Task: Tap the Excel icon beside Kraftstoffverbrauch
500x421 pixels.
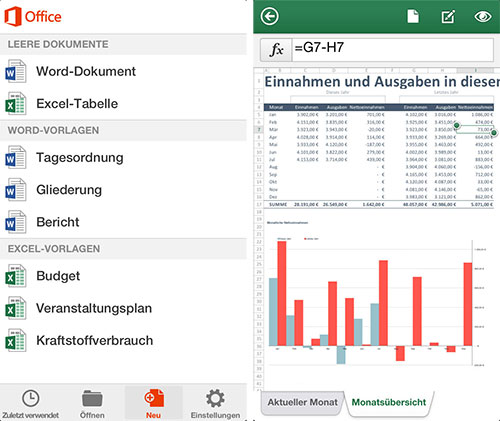Action: tap(16, 340)
